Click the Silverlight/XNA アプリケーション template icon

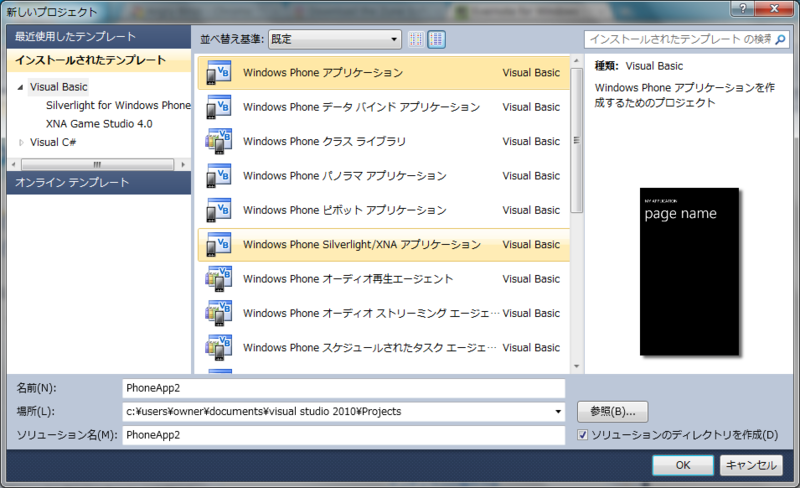point(218,244)
